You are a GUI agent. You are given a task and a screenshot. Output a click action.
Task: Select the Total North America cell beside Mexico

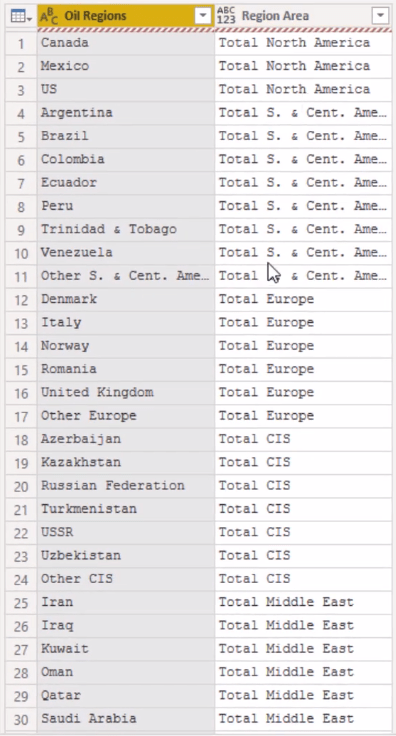[x=303, y=66]
